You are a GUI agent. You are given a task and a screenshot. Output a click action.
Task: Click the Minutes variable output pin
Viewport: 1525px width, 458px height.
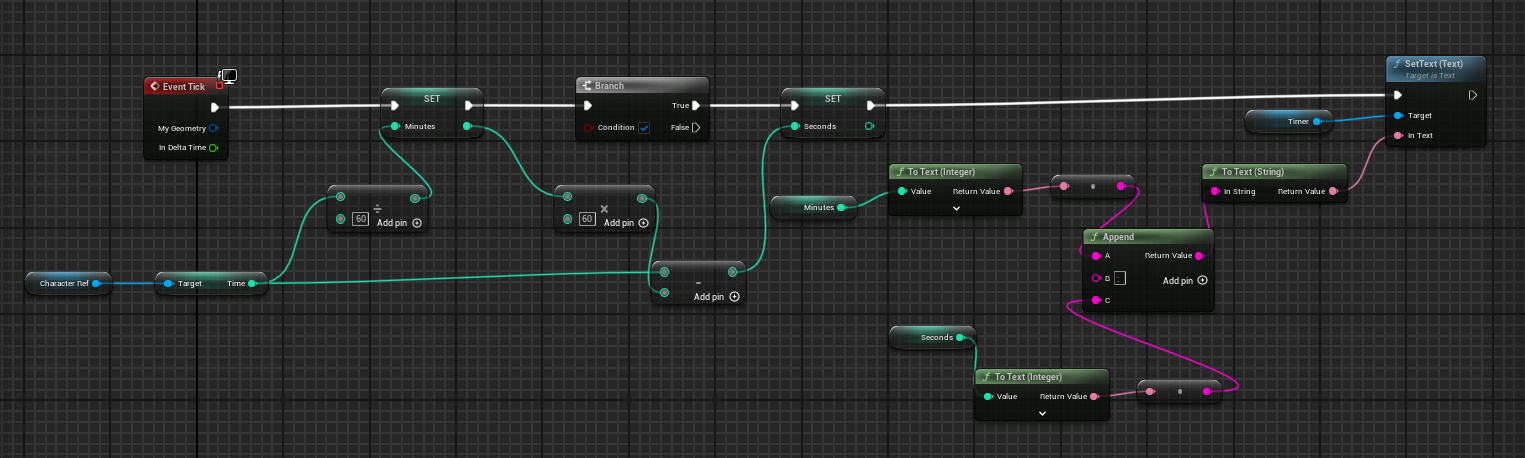coord(840,208)
